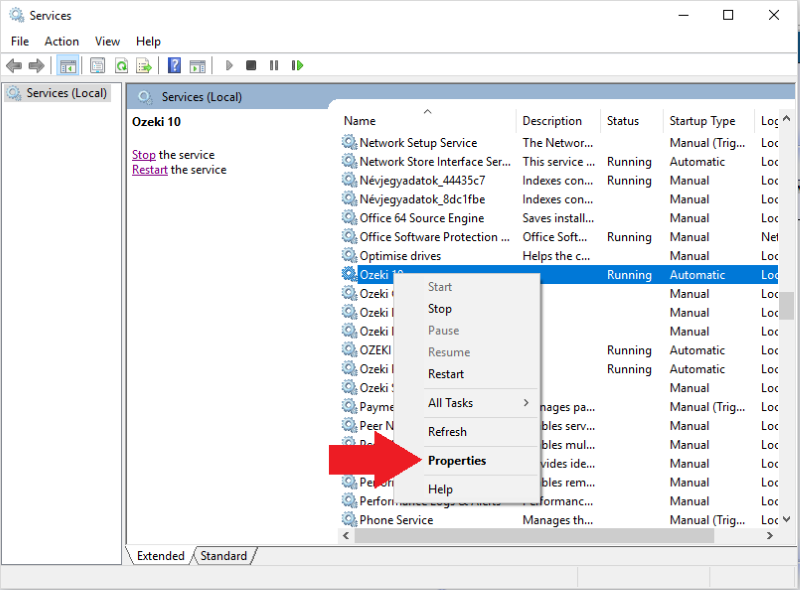Click horizontal scrollbar right arrow
This screenshot has width=800, height=590.
coord(770,535)
